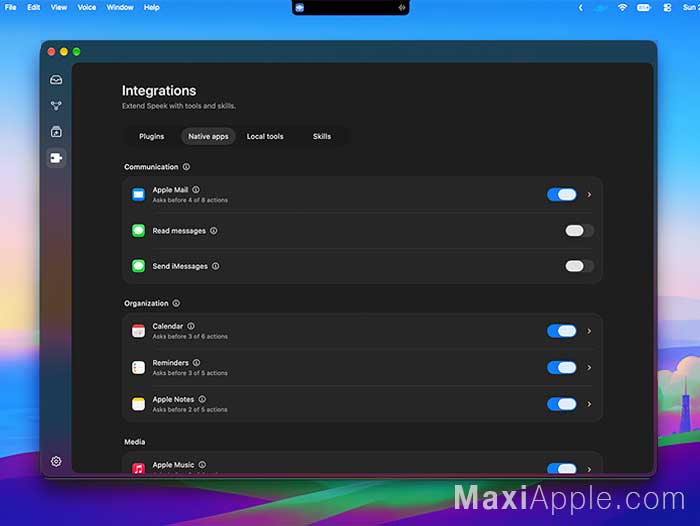The image size is (700, 526).
Task: Open Wi-Fi status in the menu bar
Action: [x=622, y=8]
